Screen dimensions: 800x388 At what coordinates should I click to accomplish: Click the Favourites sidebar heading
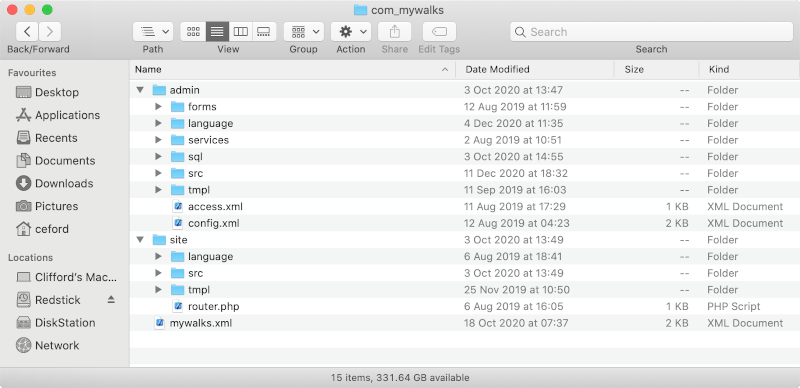tap(32, 73)
